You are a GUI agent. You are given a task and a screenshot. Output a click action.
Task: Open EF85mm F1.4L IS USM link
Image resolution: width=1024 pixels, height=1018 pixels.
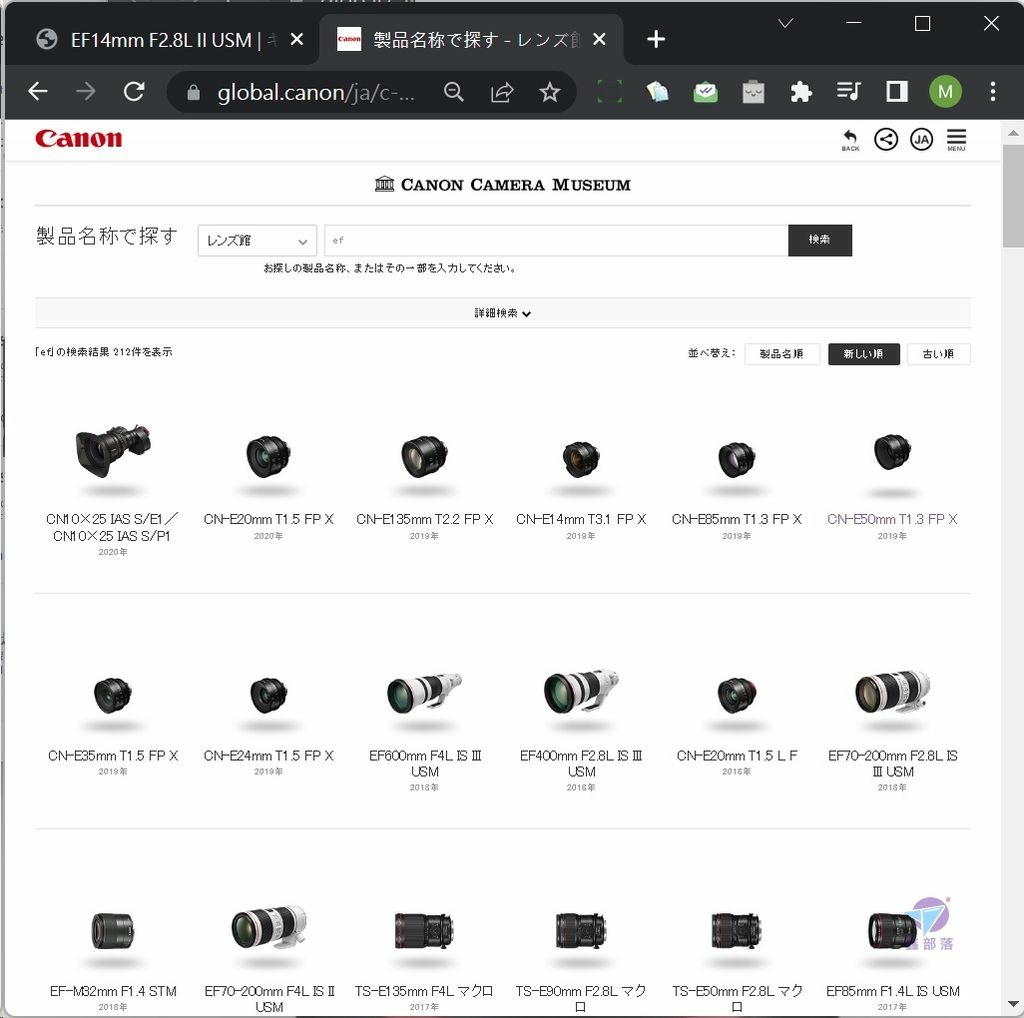pos(892,992)
